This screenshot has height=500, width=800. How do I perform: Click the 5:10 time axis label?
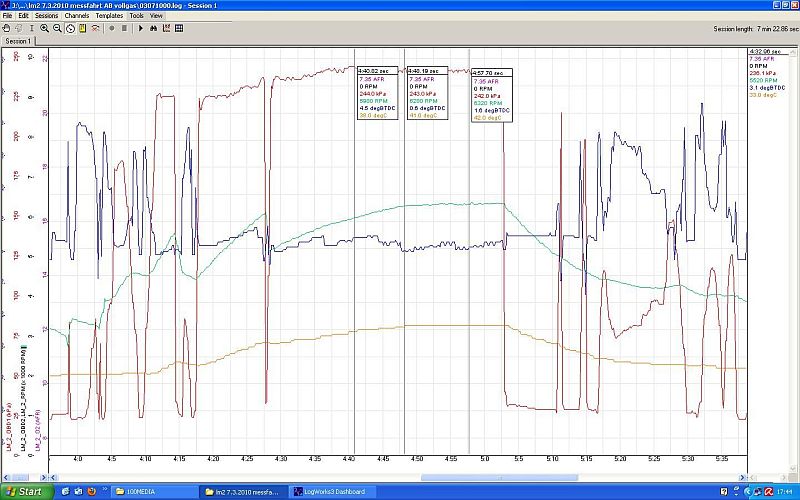pos(552,459)
